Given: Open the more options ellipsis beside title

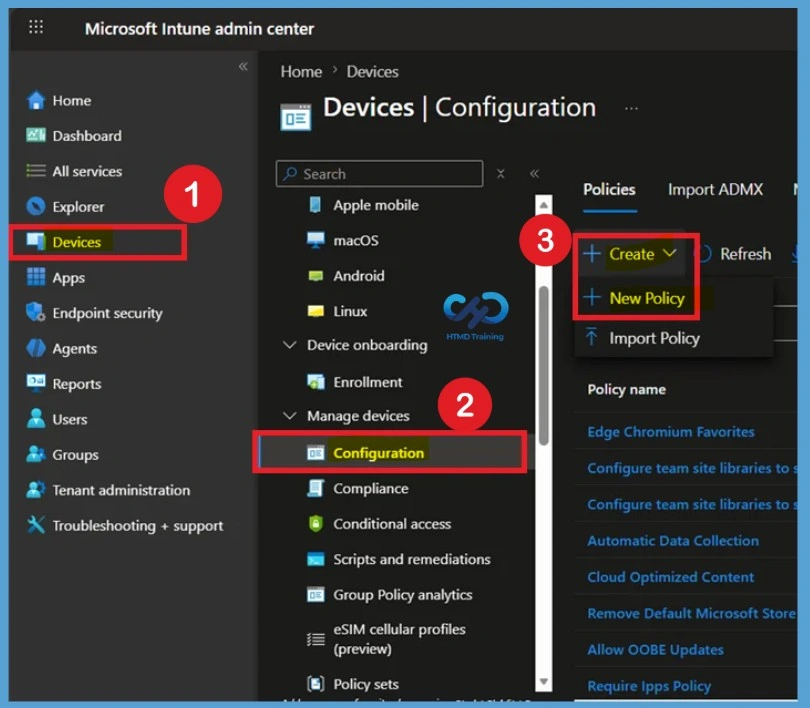Looking at the screenshot, I should tap(631, 108).
